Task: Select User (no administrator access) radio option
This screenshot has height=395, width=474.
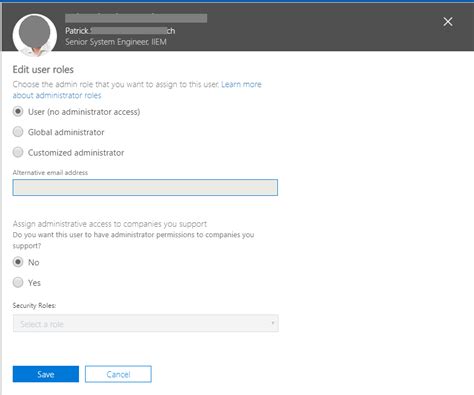Action: coord(18,111)
